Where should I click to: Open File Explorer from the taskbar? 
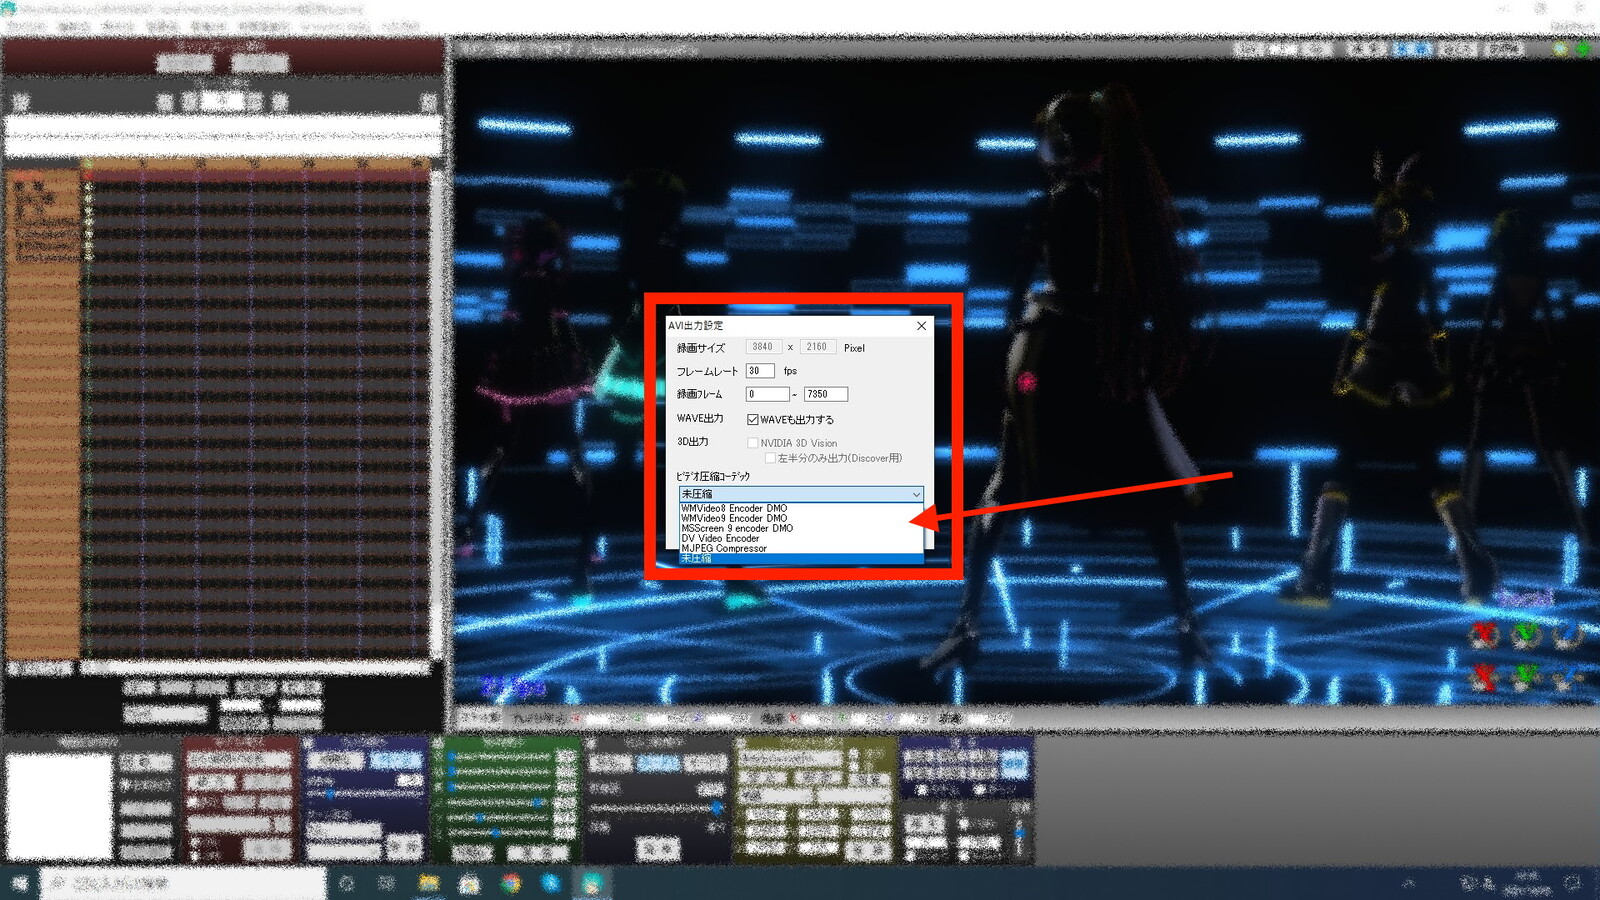point(429,883)
